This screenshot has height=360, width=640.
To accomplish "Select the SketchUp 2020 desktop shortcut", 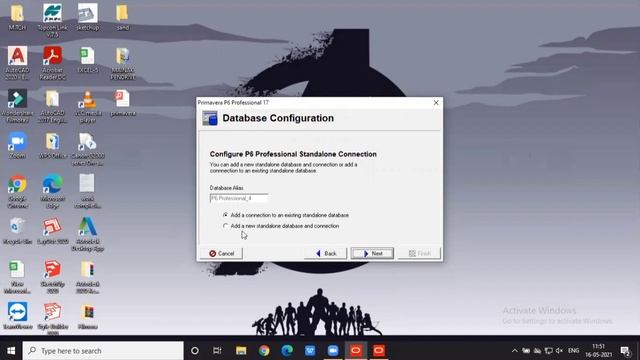I will tap(53, 277).
